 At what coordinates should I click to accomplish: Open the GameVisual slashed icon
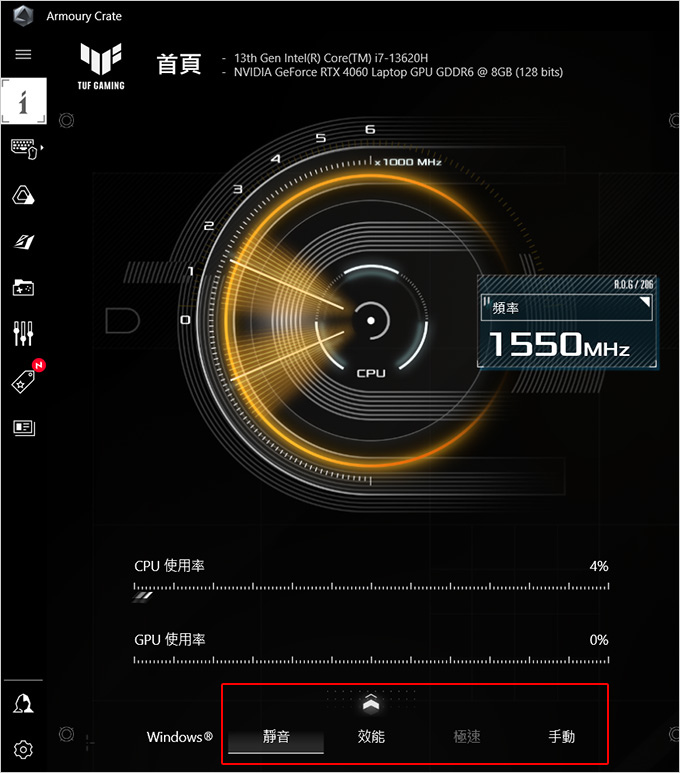pyautogui.click(x=23, y=242)
